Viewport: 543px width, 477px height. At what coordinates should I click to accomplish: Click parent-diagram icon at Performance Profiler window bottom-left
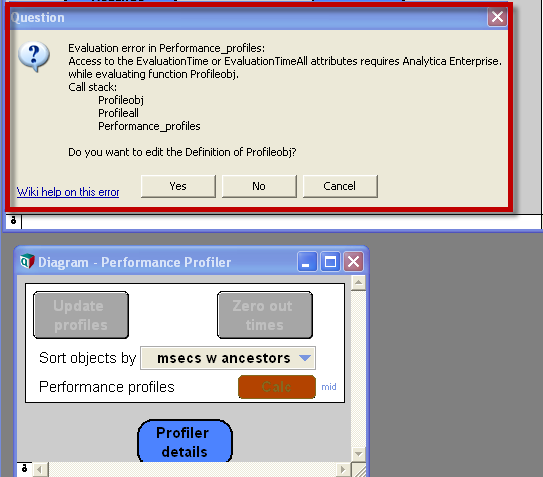coord(24,469)
